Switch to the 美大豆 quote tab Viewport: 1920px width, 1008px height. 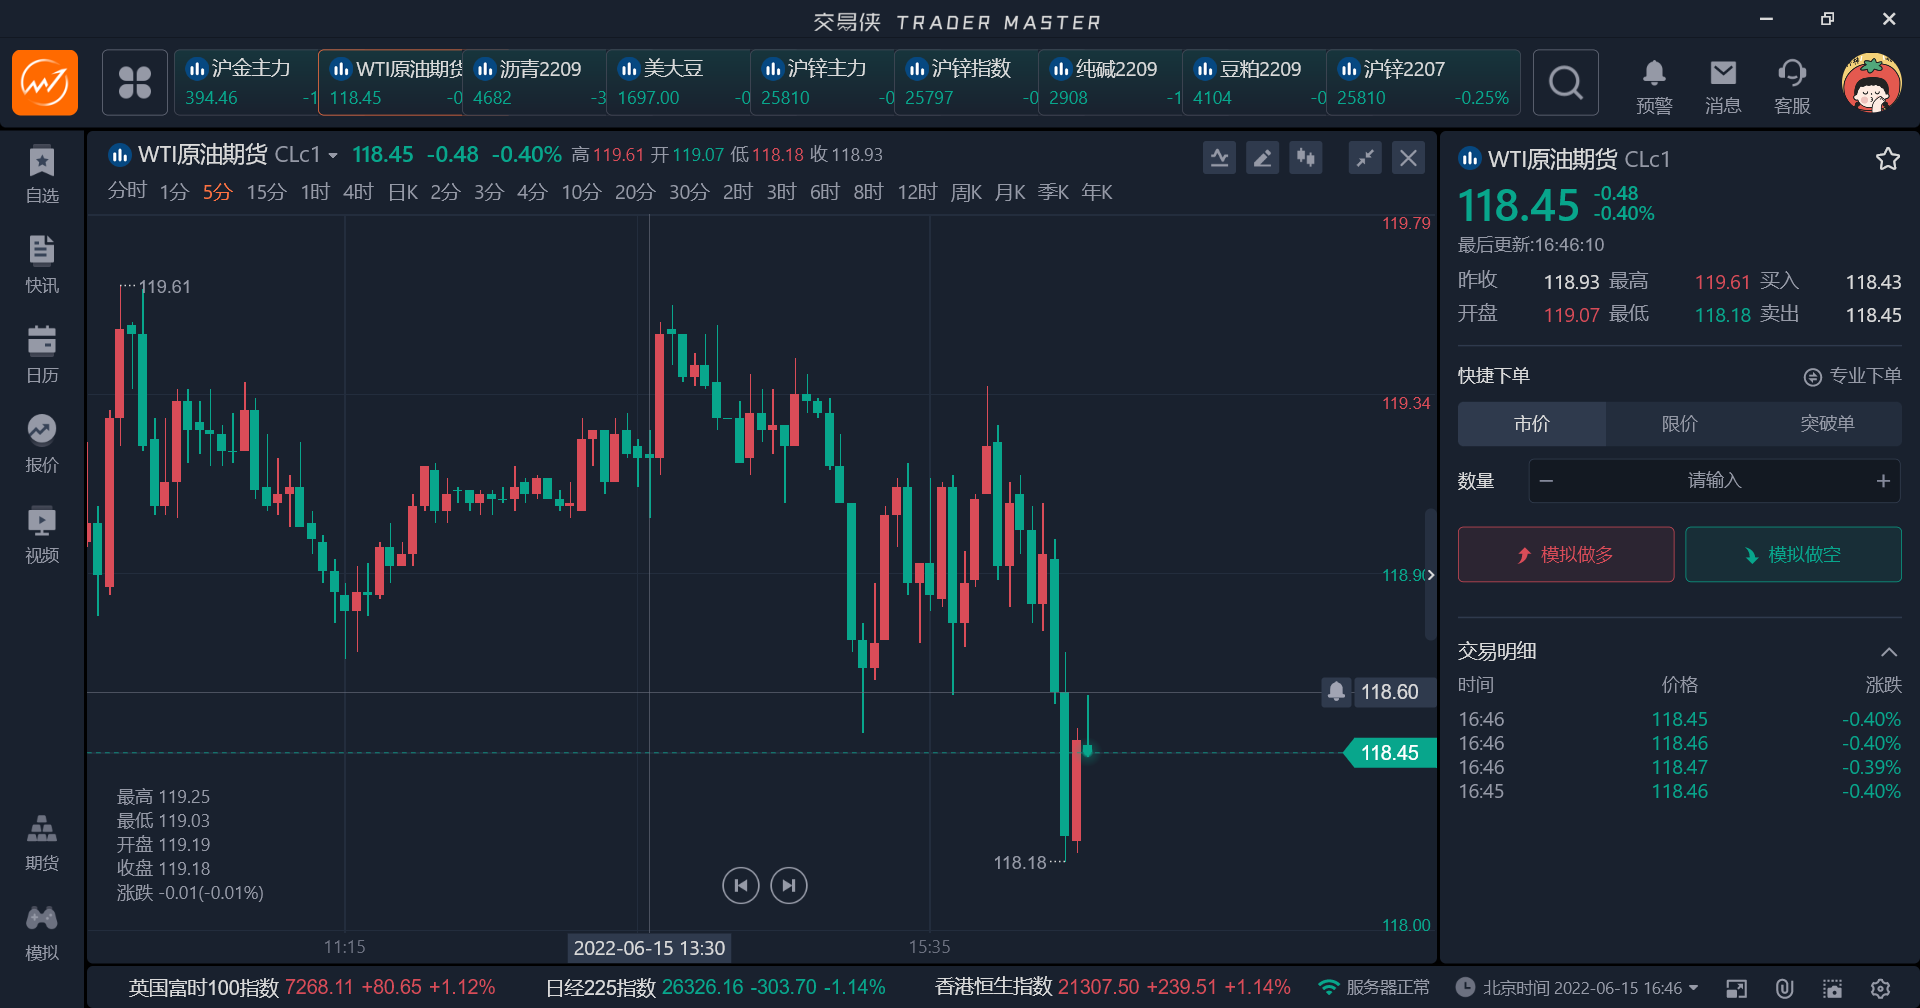click(x=679, y=83)
